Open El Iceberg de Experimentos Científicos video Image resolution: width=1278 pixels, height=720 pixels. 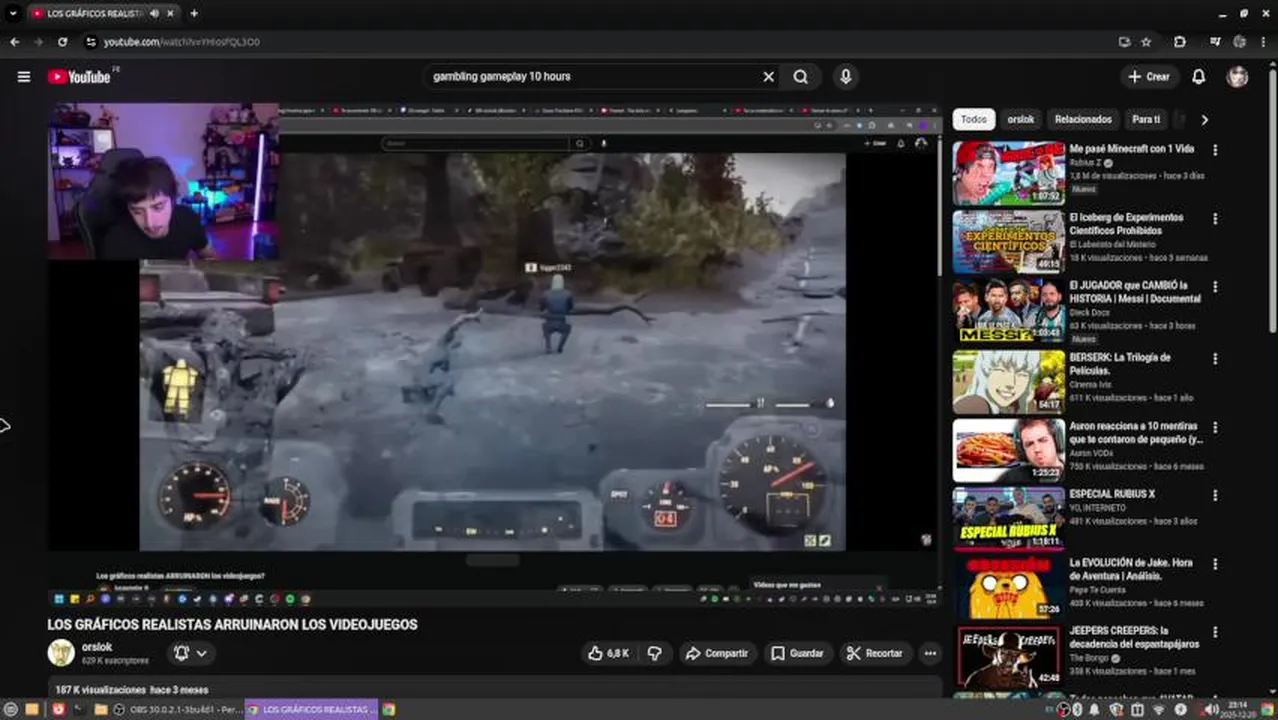(1008, 242)
